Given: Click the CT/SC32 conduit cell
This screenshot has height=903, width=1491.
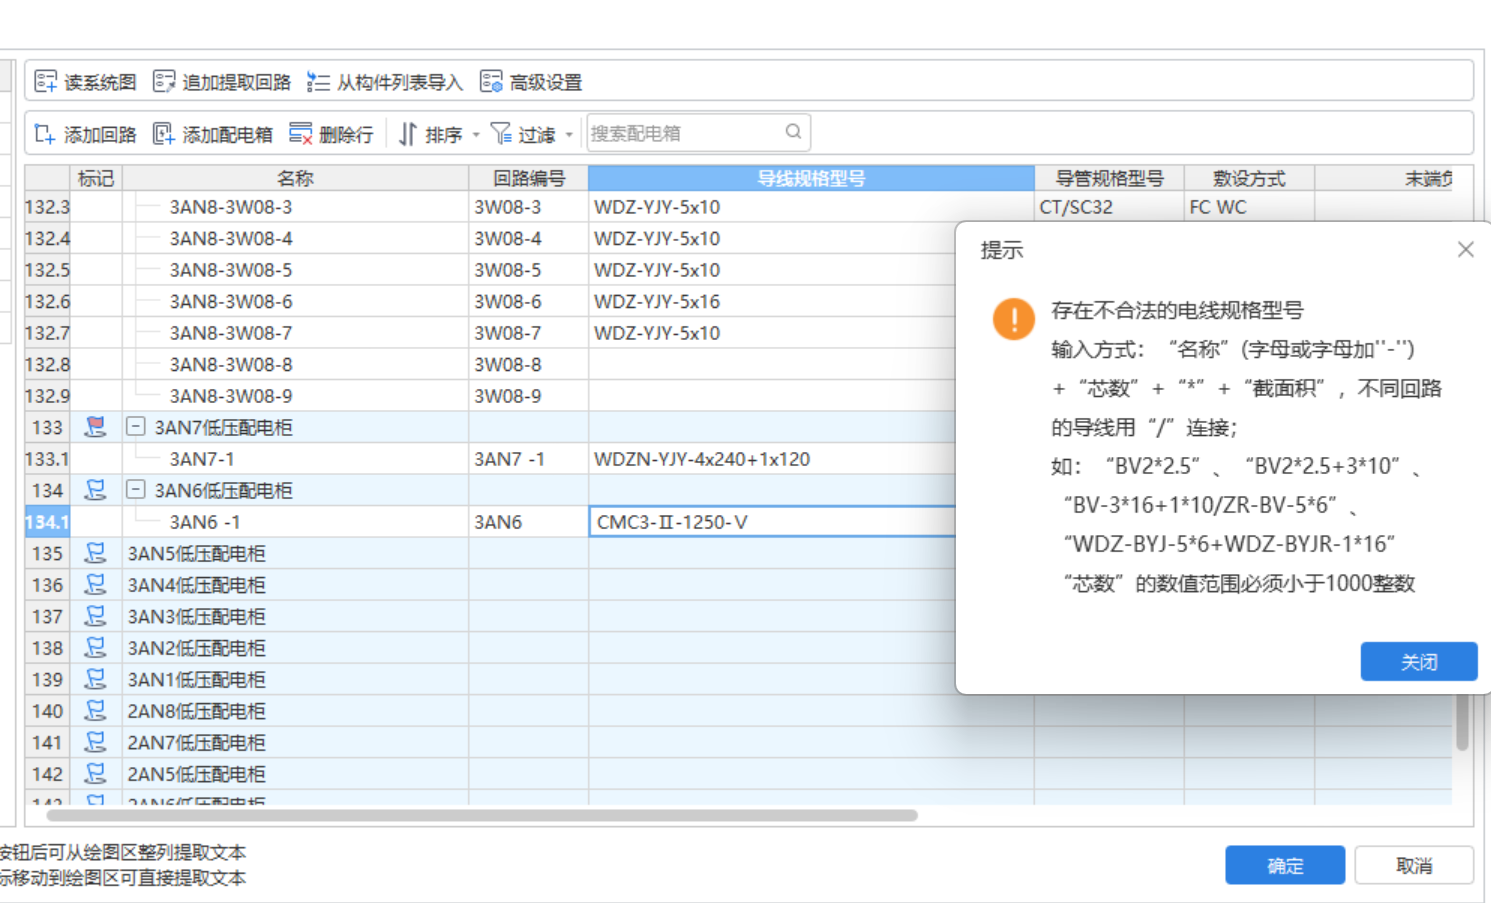Looking at the screenshot, I should point(1109,207).
